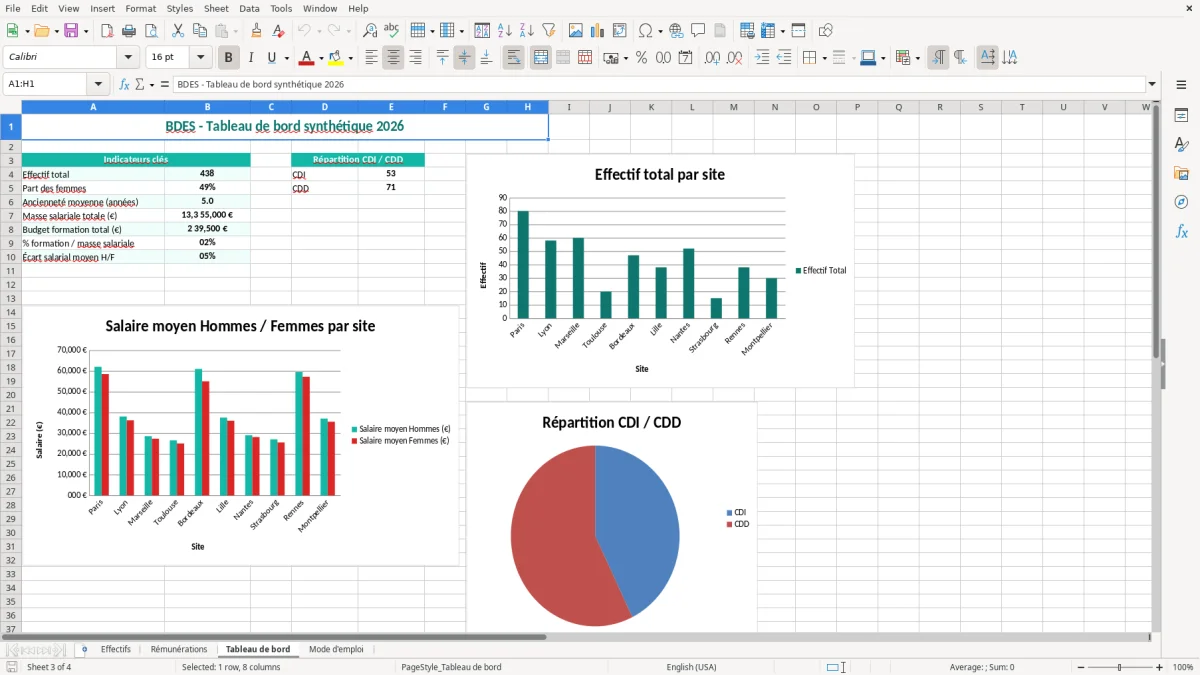The height and width of the screenshot is (675, 1200).
Task: Apply the yellow Background Color swatch
Action: click(336, 58)
